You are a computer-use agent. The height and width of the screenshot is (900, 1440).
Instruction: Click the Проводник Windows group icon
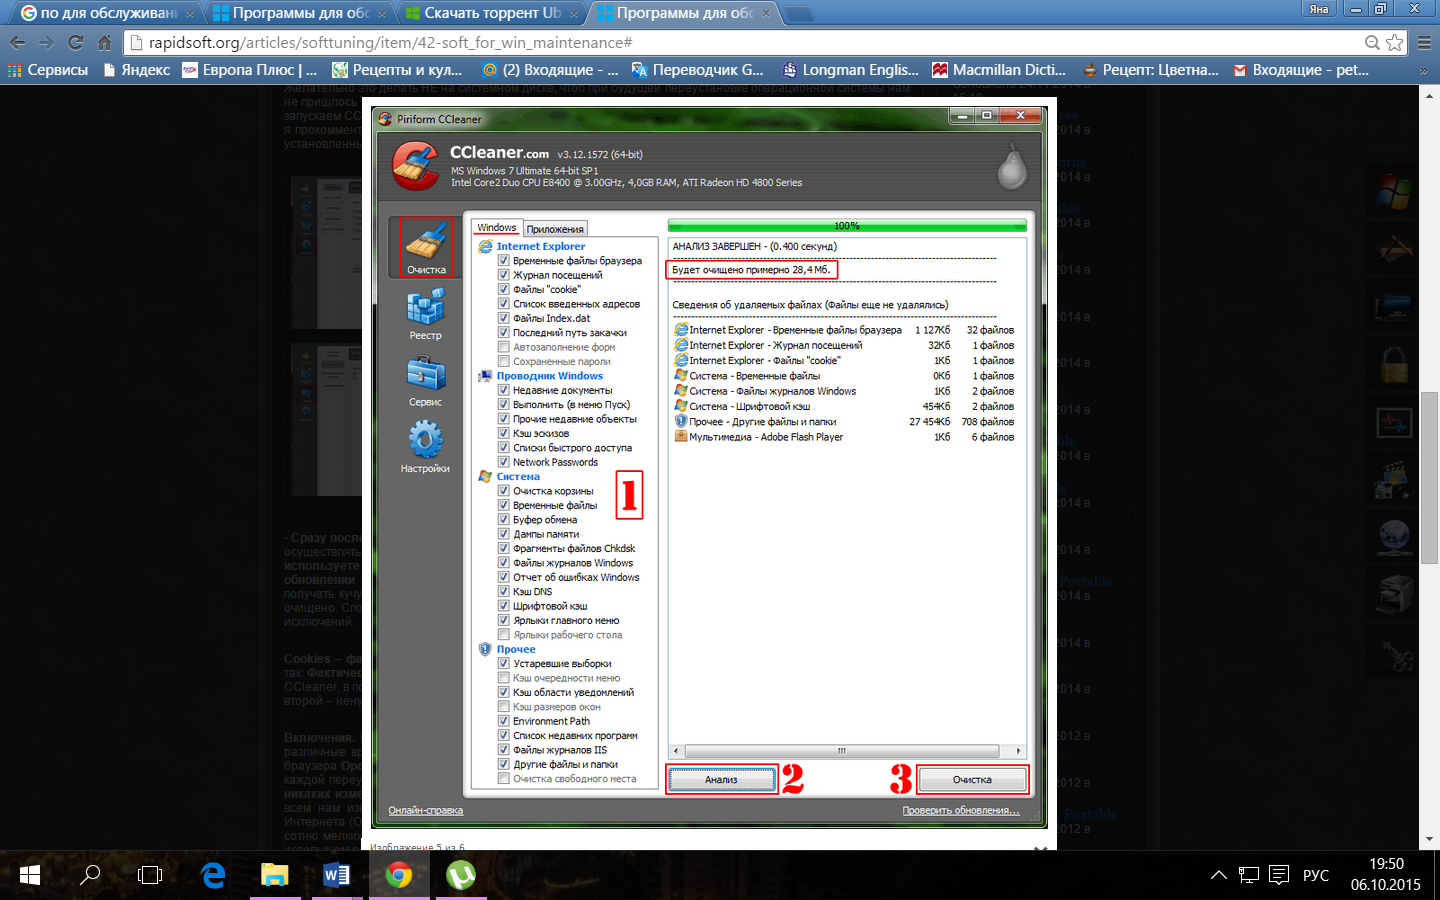[485, 376]
